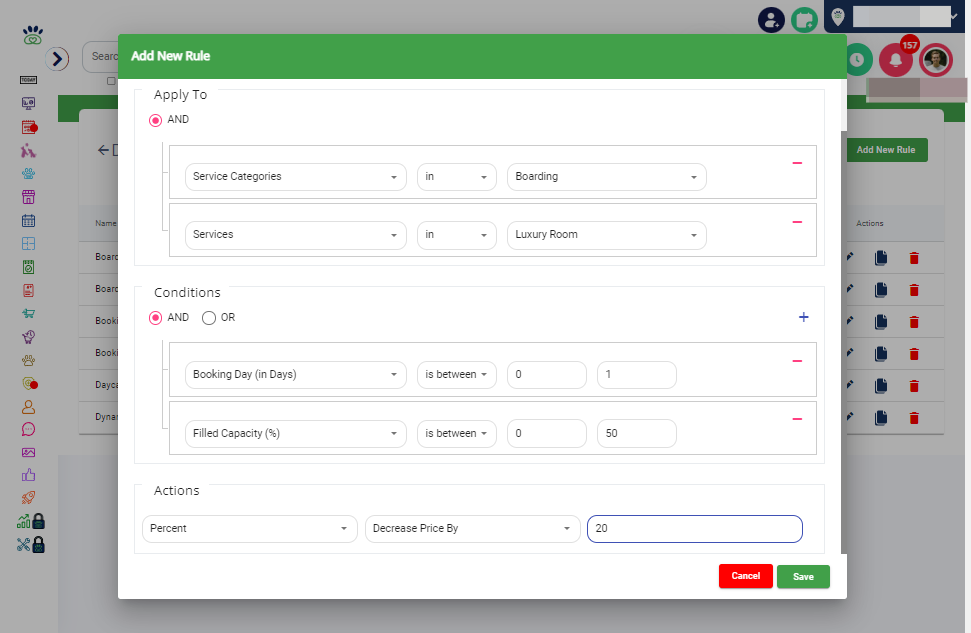971x633 pixels.
Task: Select the AND radio under Apply To
Action: 155,120
